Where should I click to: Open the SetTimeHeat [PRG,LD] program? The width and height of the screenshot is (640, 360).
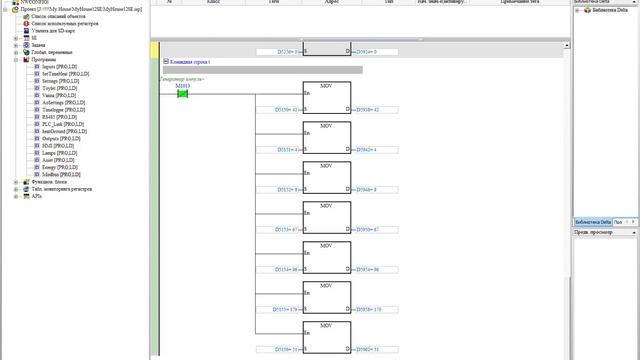point(65,74)
